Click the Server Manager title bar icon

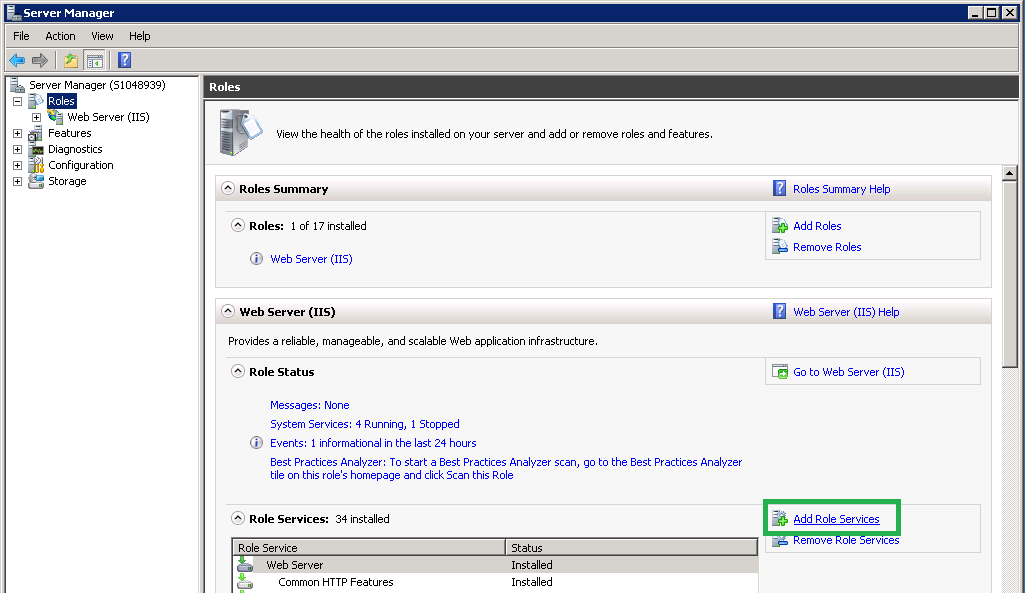click(x=13, y=12)
